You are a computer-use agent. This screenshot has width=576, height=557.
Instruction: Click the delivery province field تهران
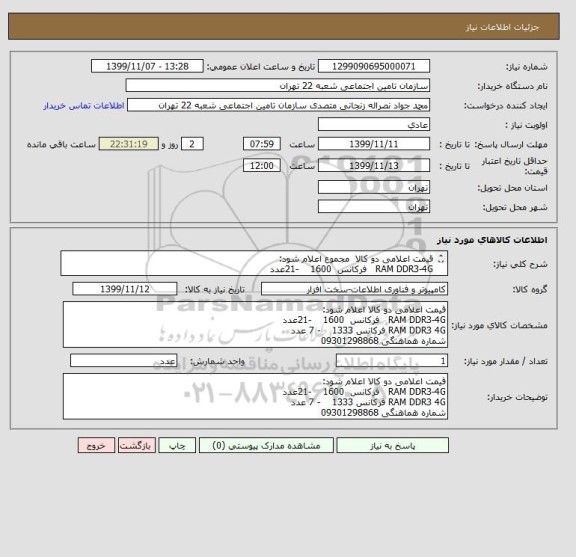click(374, 187)
